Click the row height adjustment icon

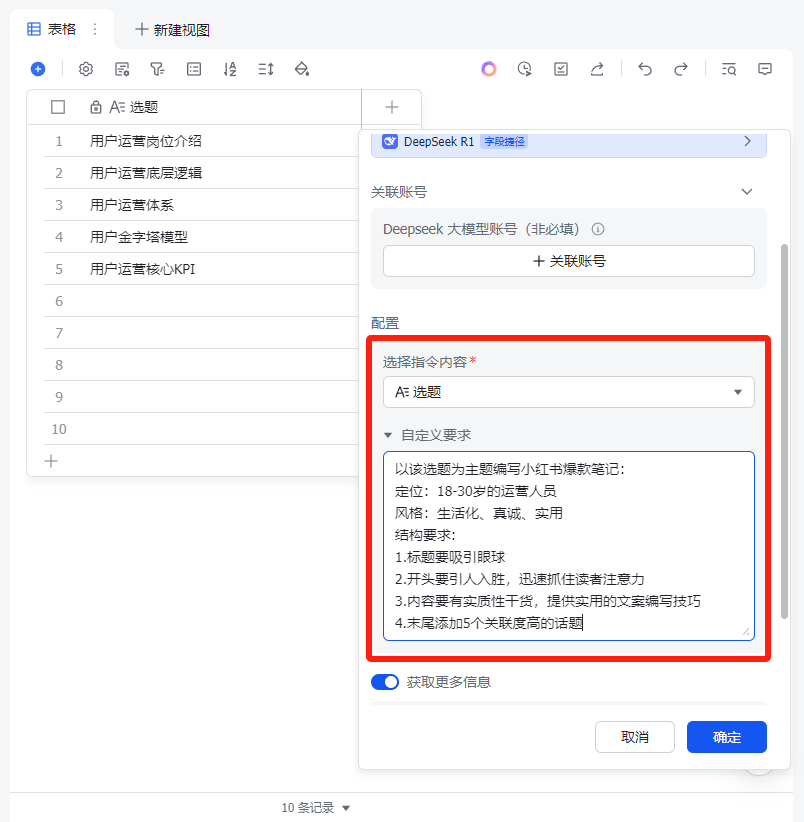click(265, 69)
